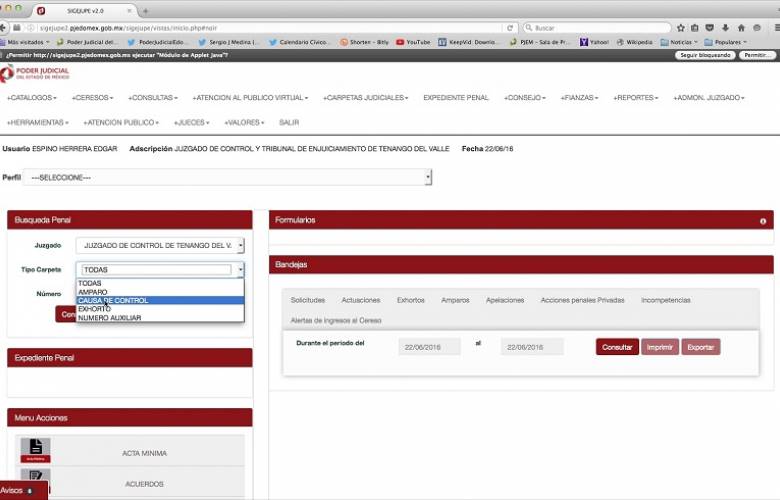Screen dimensions: 780x500
Task: Click the Firefox bookmark star icon
Action: (x=681, y=28)
